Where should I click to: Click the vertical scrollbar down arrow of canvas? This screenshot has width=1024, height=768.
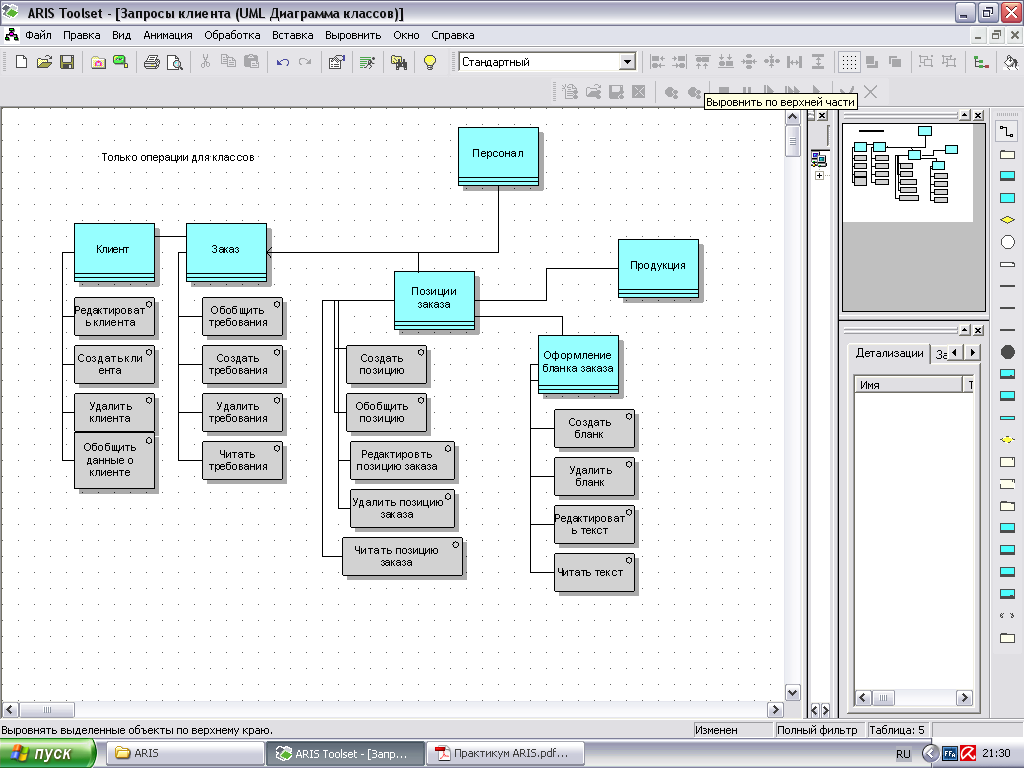click(792, 693)
